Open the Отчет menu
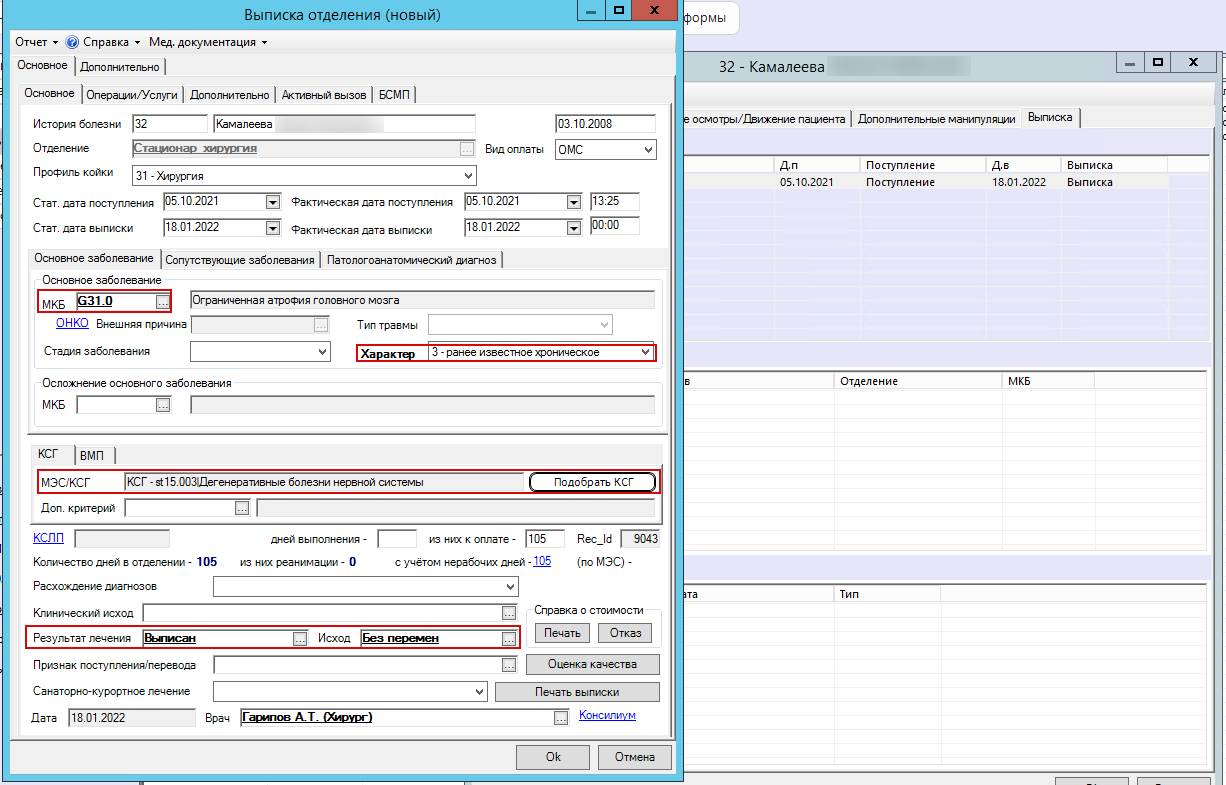 click(36, 43)
